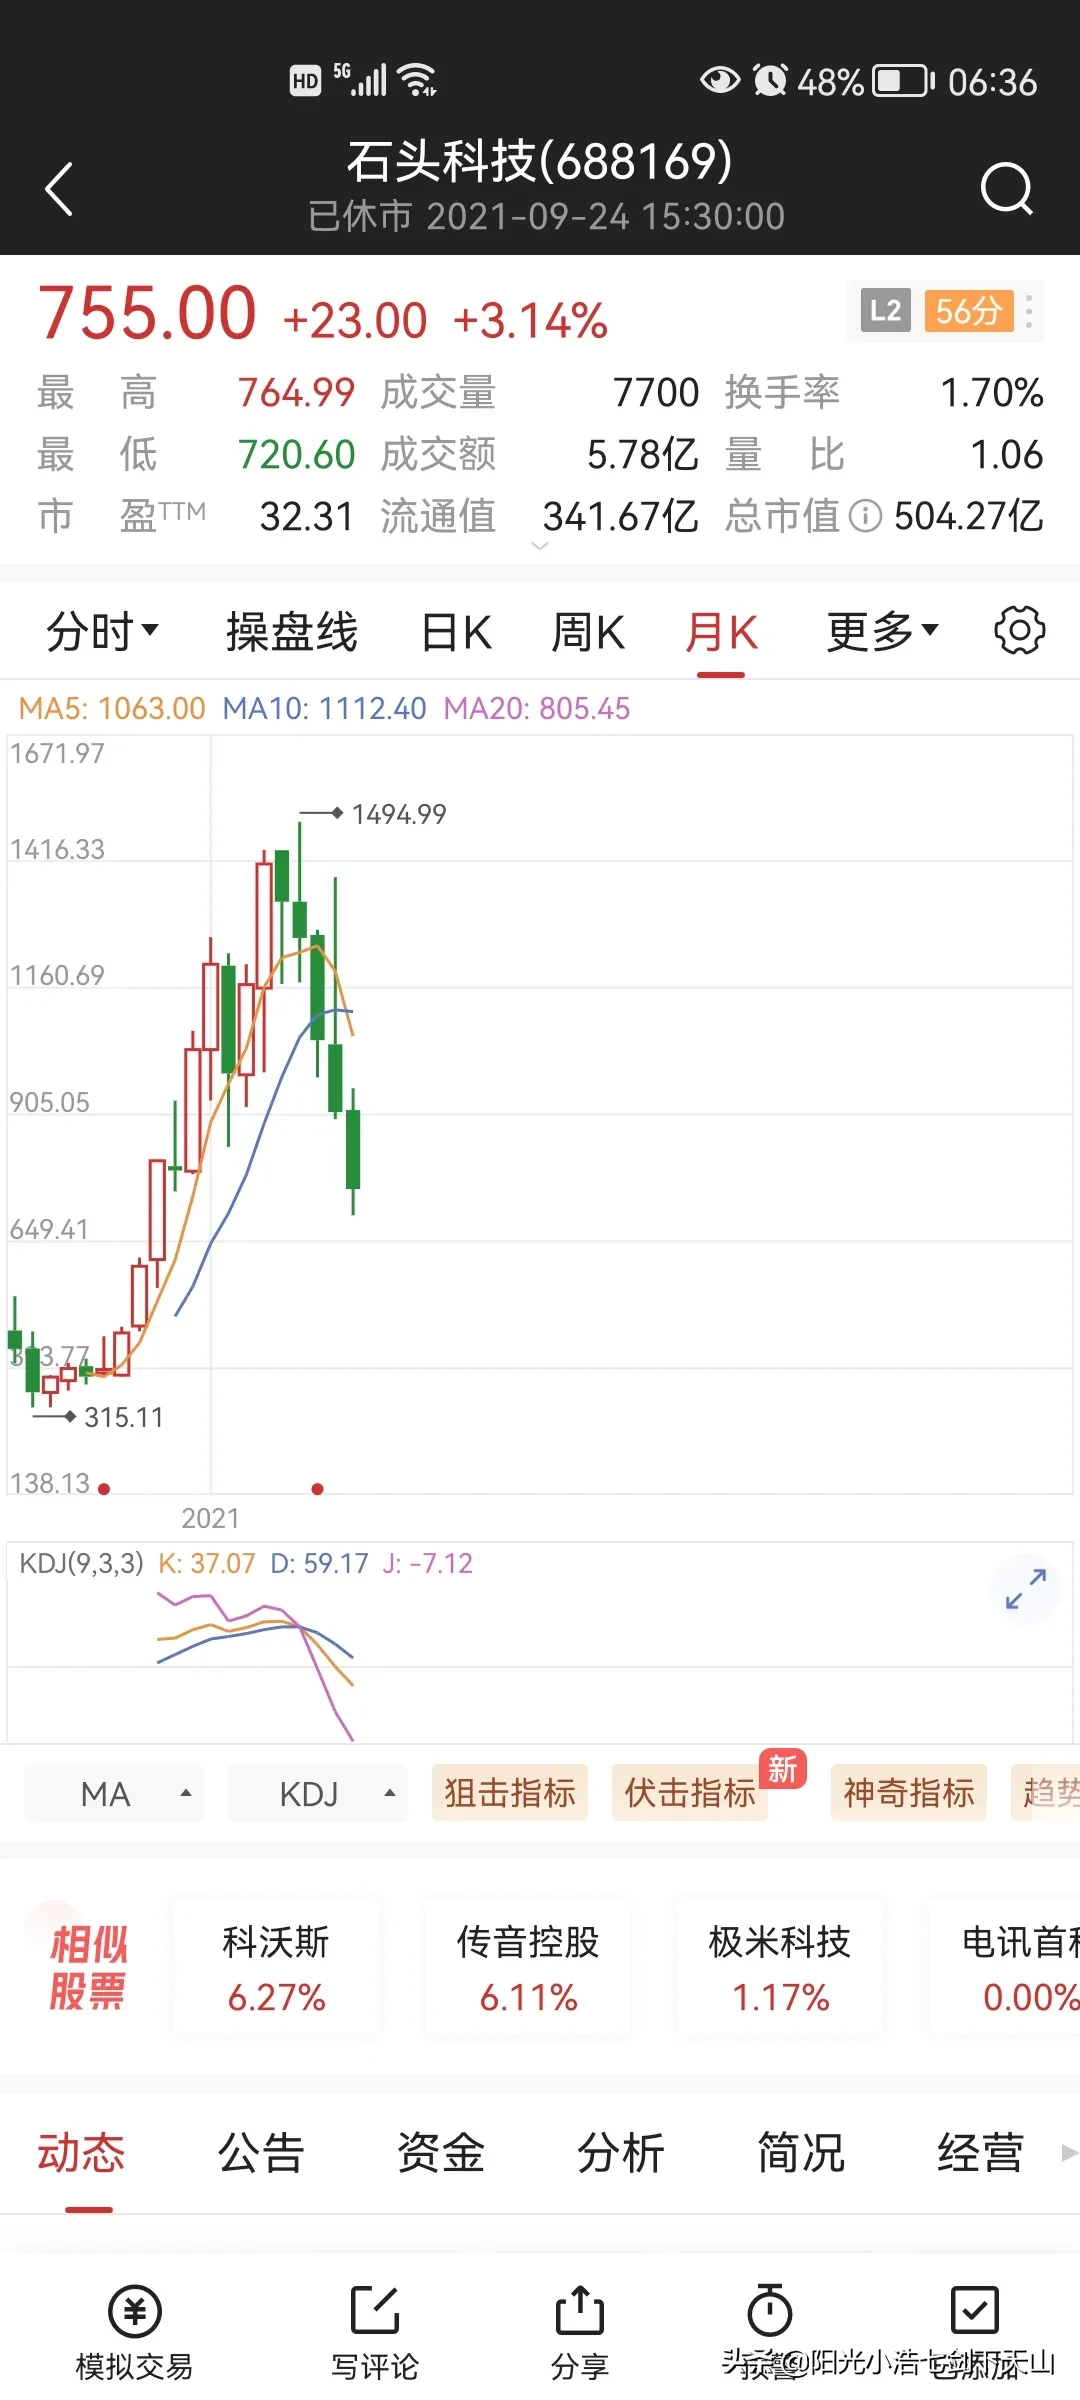Screen dimensions: 1080x2400
Task: Tap the eye comfort status icon
Action: [x=720, y=80]
